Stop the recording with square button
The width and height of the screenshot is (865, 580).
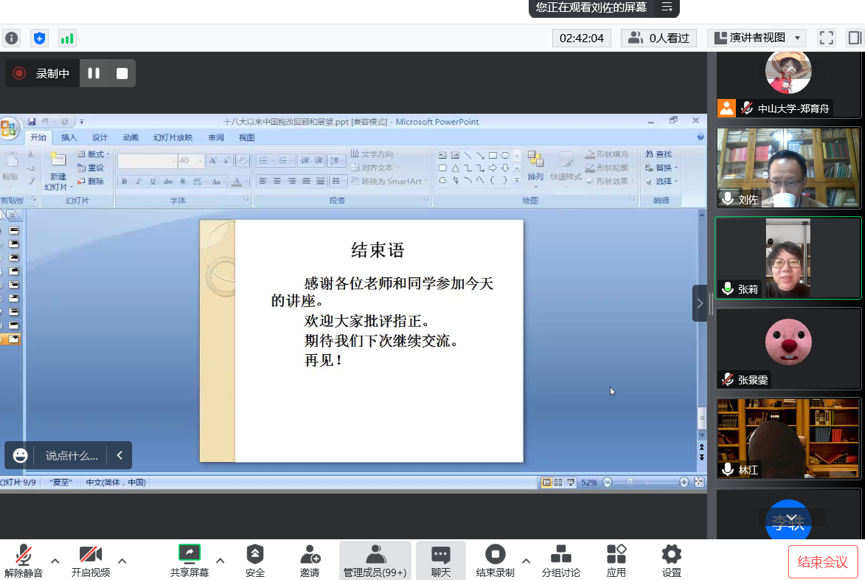click(122, 73)
